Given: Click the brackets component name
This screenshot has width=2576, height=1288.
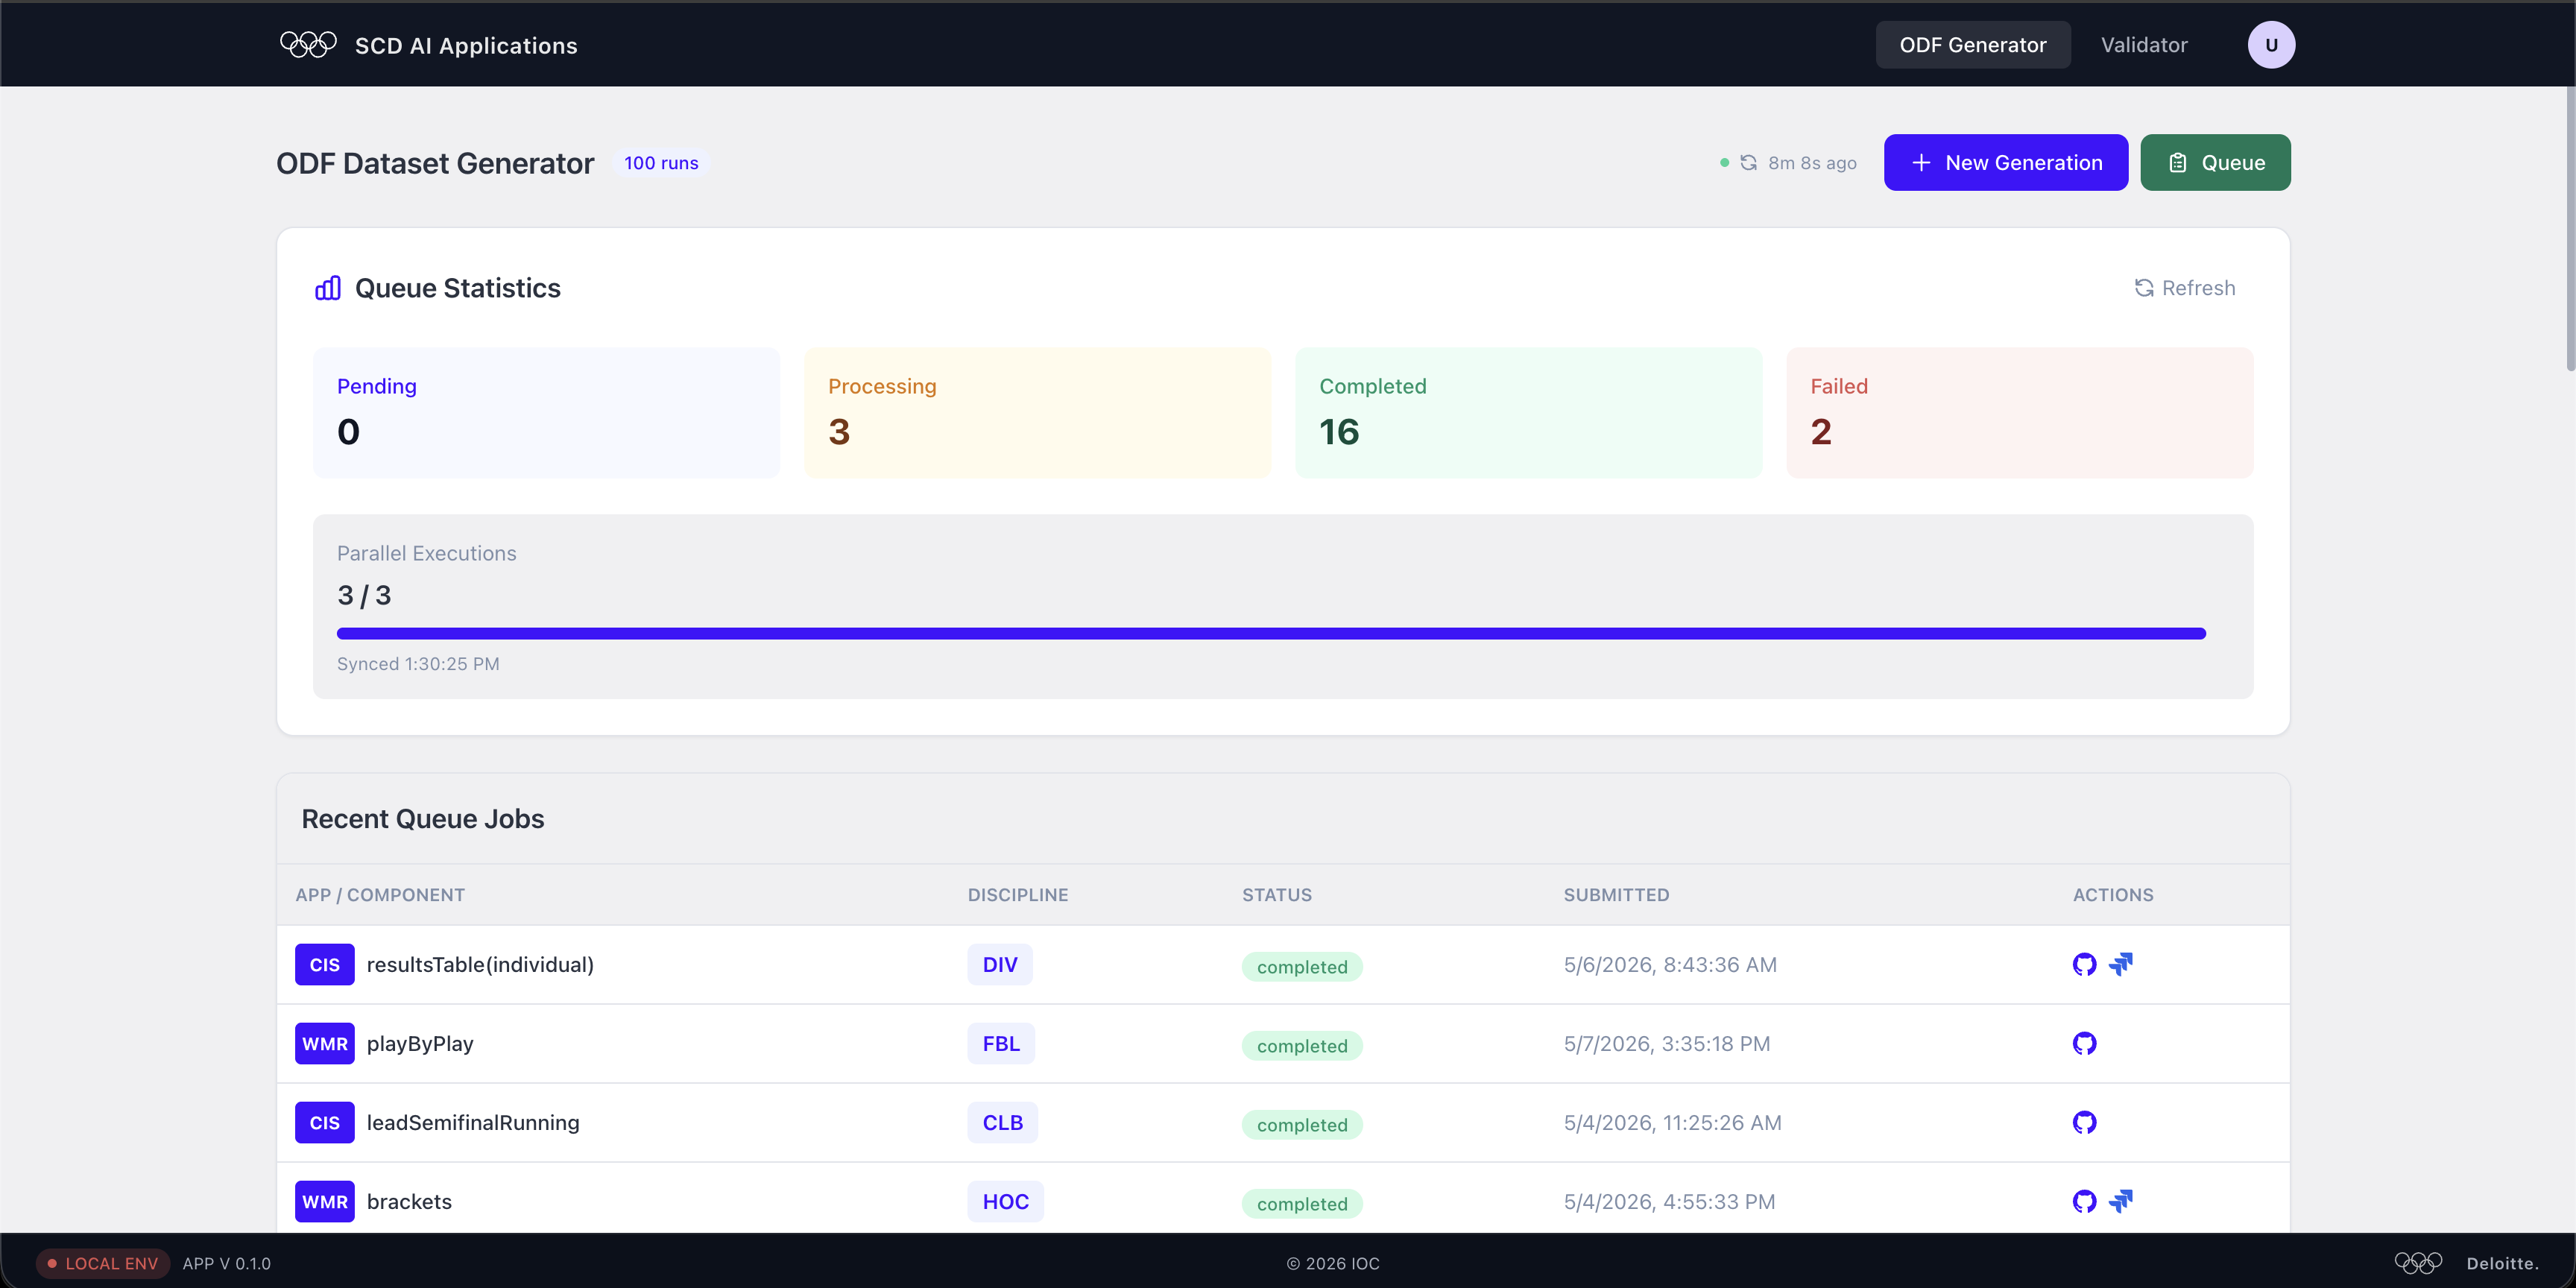Looking at the screenshot, I should point(409,1202).
